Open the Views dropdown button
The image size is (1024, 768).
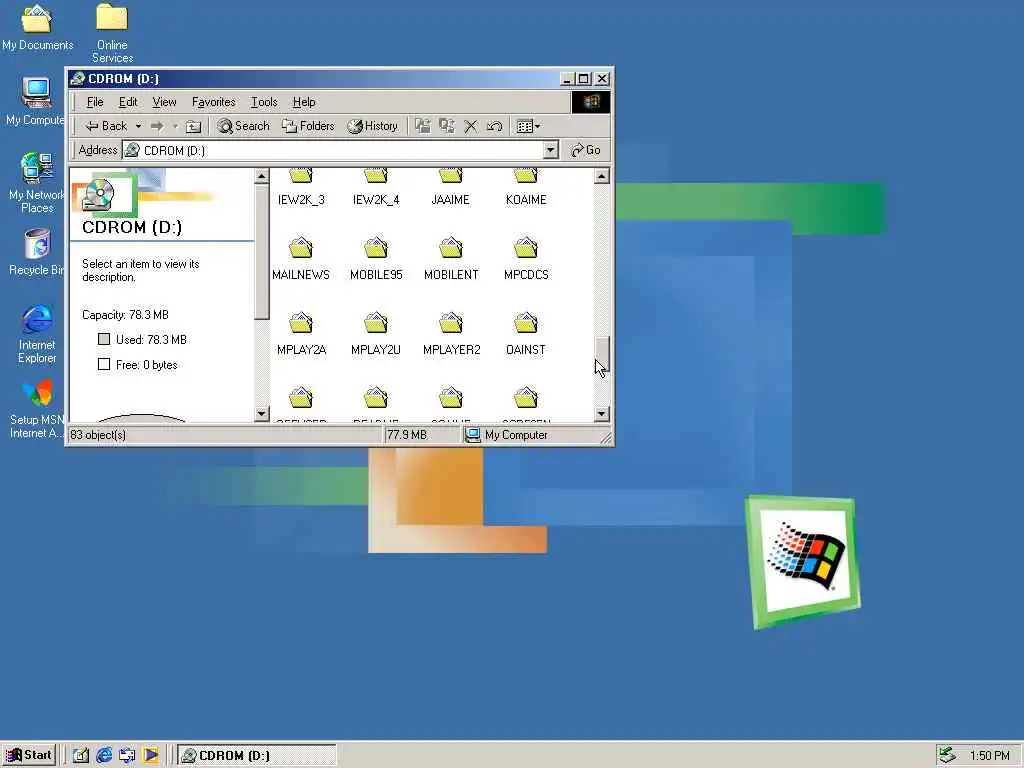point(528,126)
